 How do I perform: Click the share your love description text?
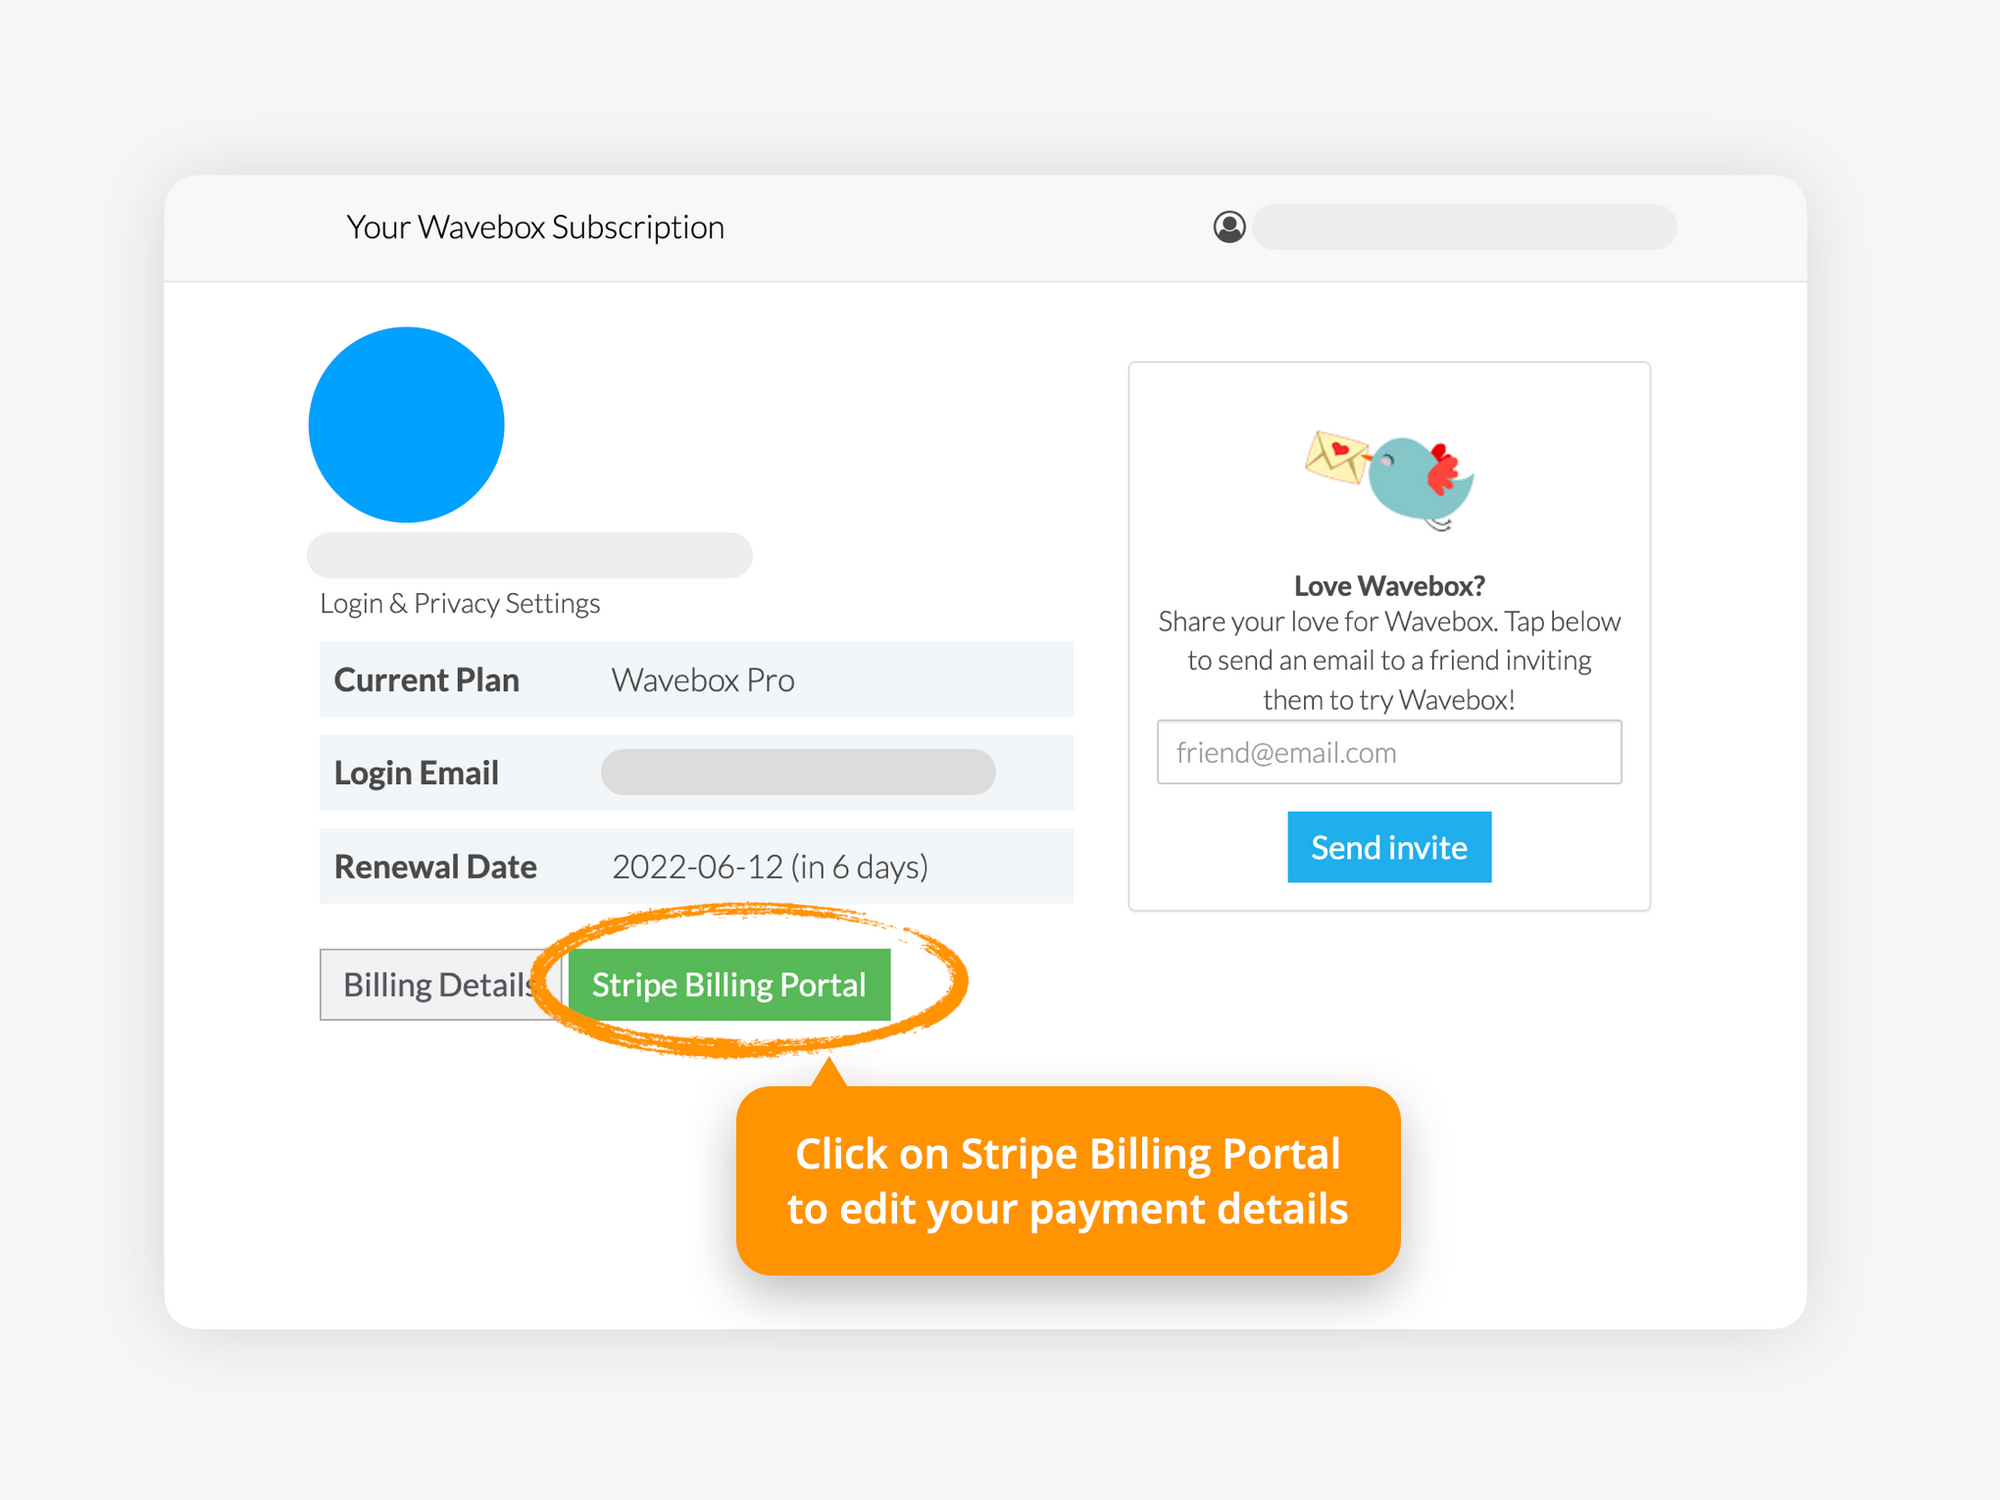[1389, 660]
